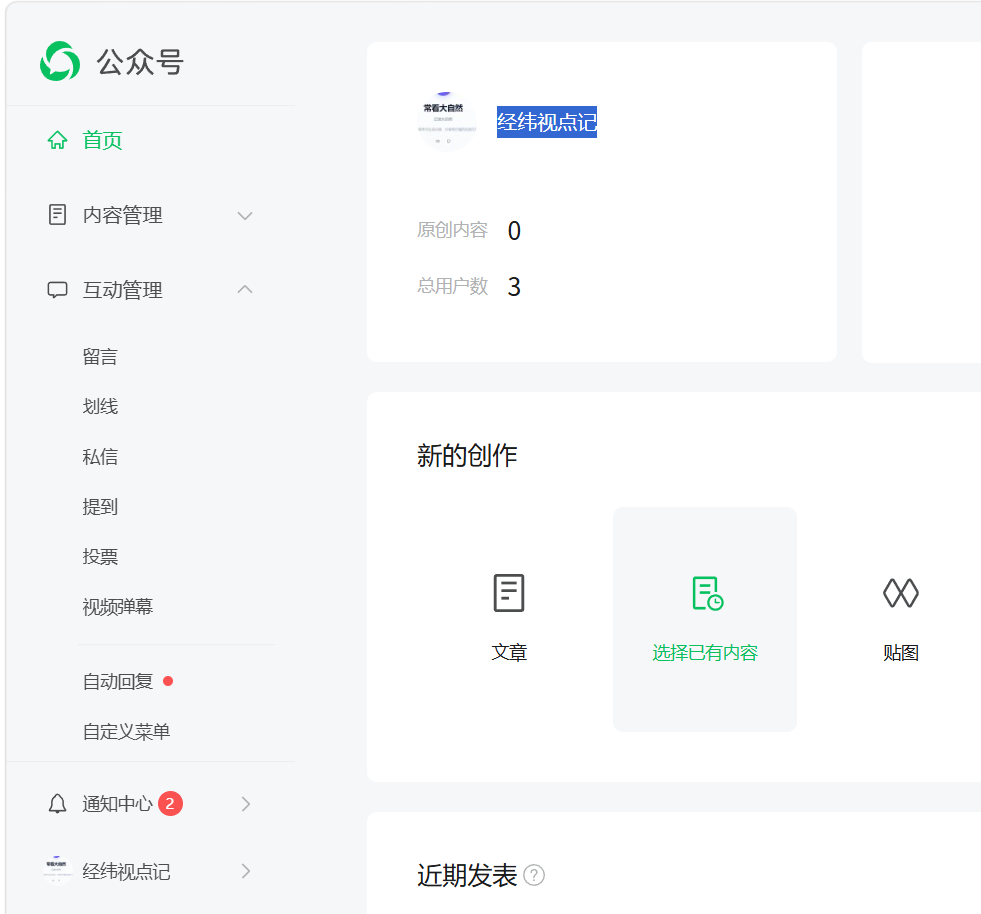Open the 留言 menu item
This screenshot has width=981, height=914.
(100, 357)
